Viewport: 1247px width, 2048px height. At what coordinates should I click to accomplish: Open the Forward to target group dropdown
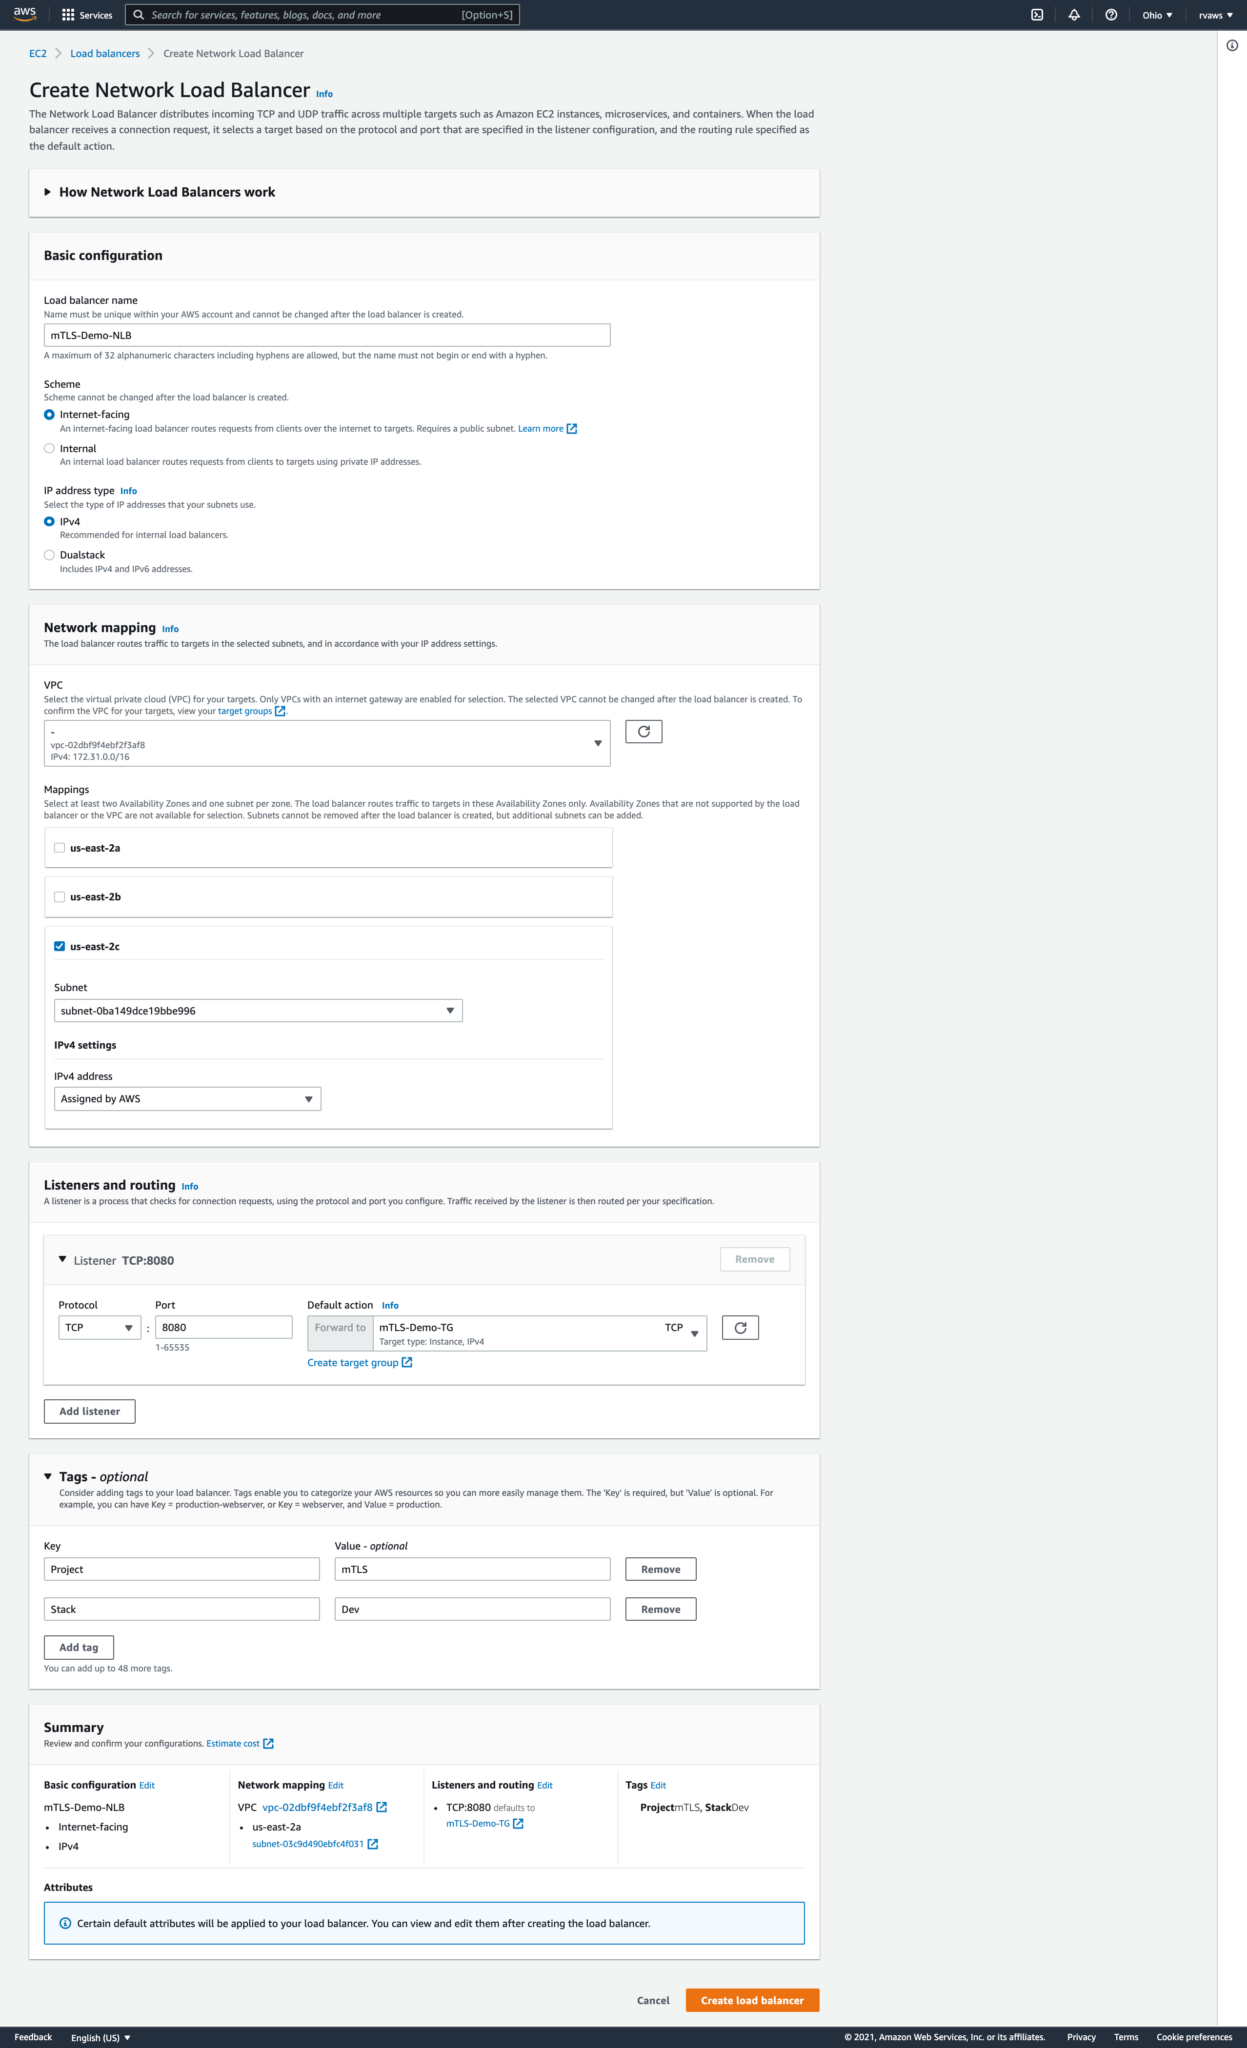(x=540, y=1334)
